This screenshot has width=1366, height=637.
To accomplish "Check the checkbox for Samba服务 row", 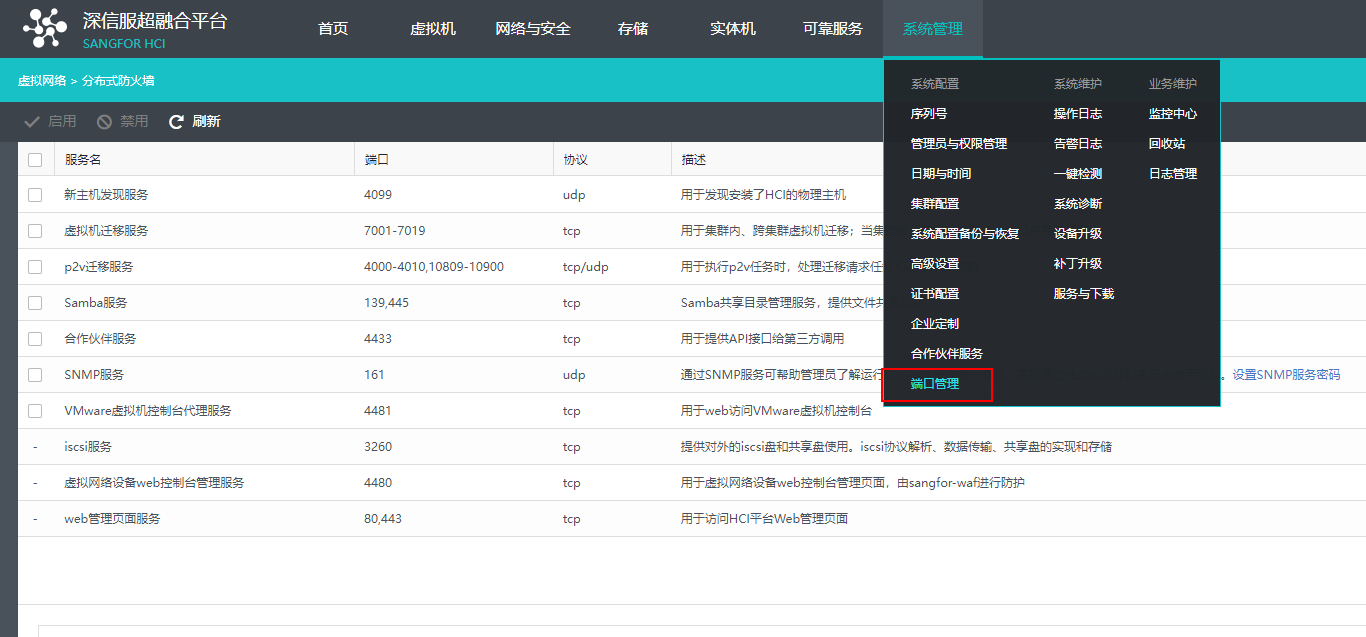I will [x=34, y=302].
